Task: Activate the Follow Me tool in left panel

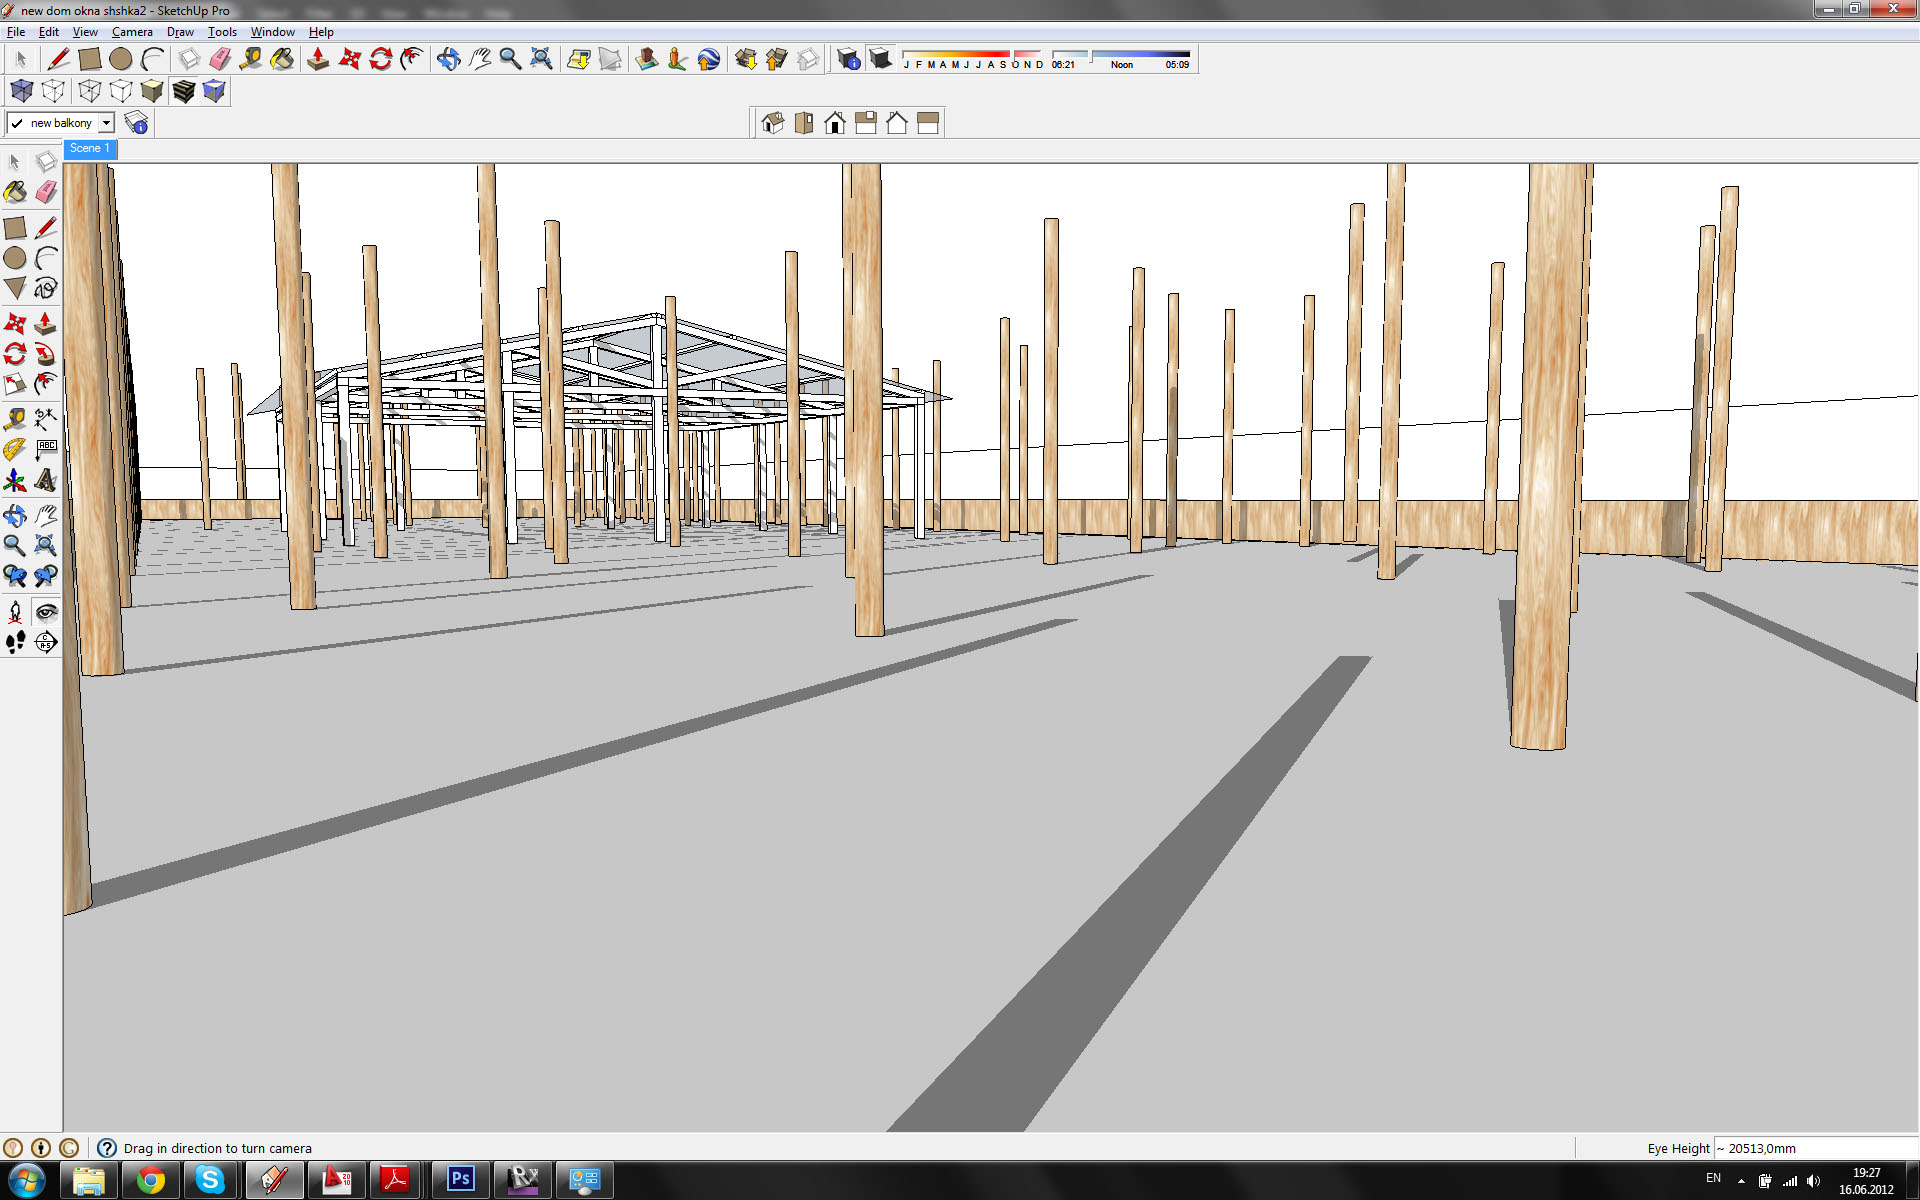Action: (45, 354)
